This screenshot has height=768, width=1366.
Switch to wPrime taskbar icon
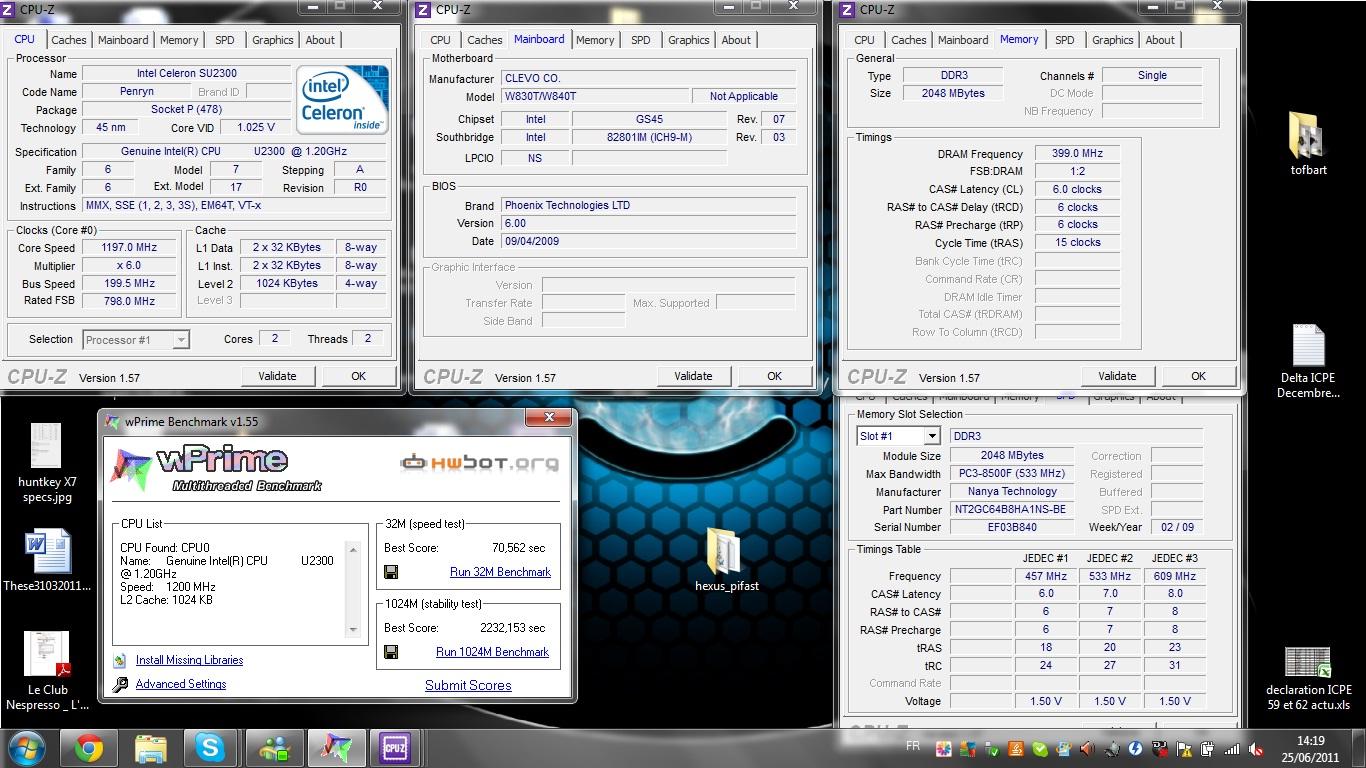pos(335,748)
